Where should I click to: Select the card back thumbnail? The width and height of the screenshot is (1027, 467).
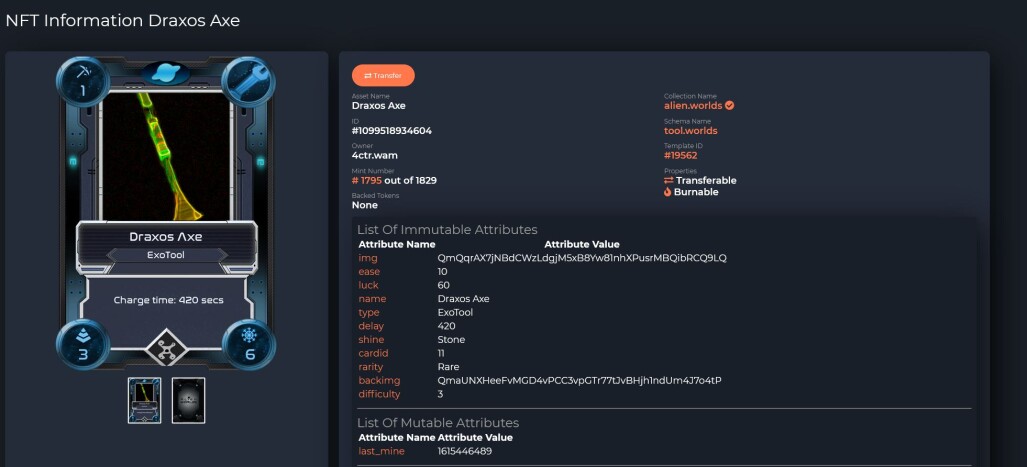point(189,400)
